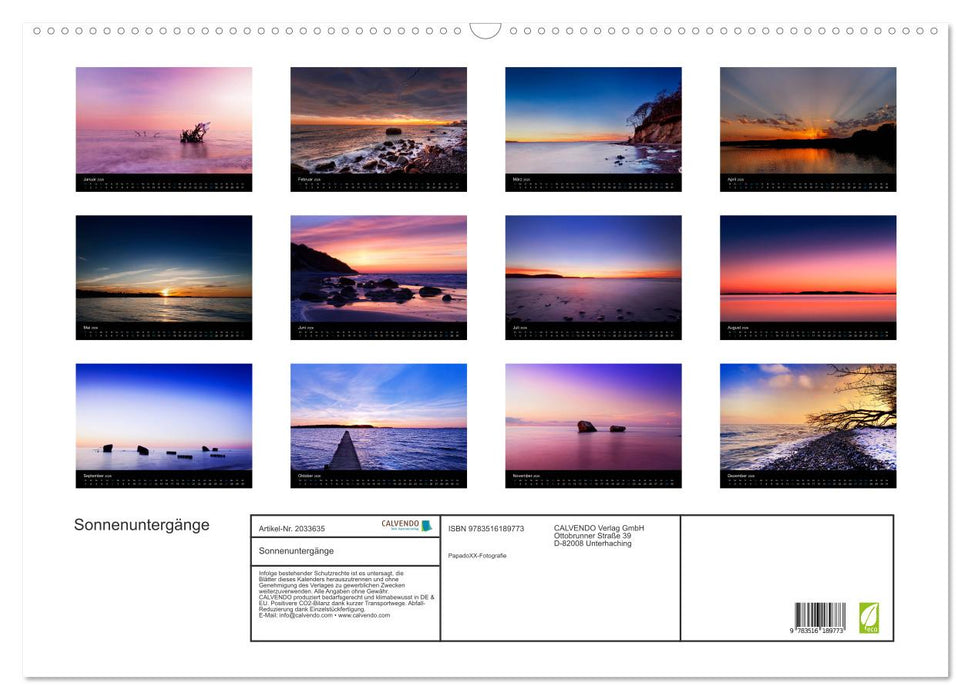The width and height of the screenshot is (971, 700).
Task: Select the Dezember snowy branch beach thumbnail
Action: [806, 426]
